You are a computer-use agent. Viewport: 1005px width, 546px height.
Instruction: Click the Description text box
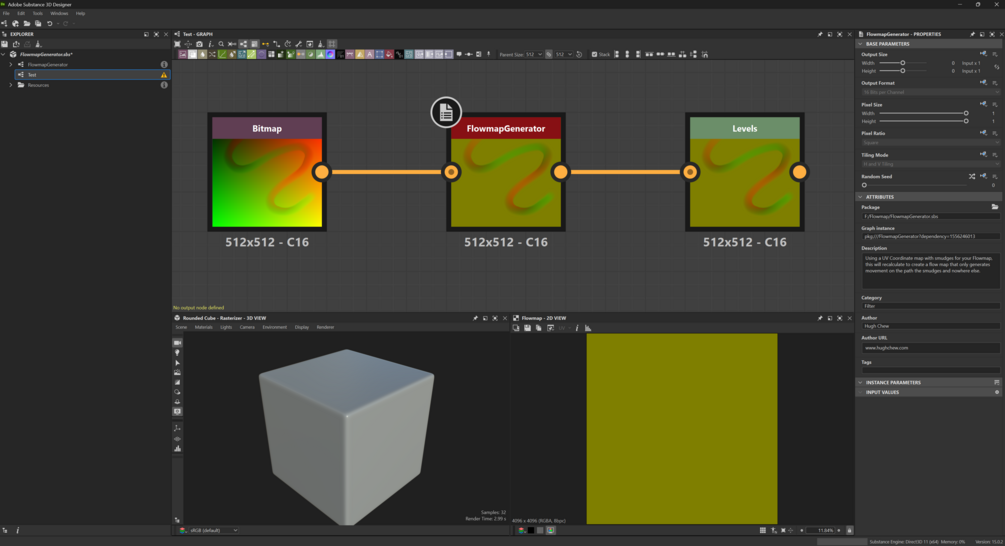click(x=930, y=270)
